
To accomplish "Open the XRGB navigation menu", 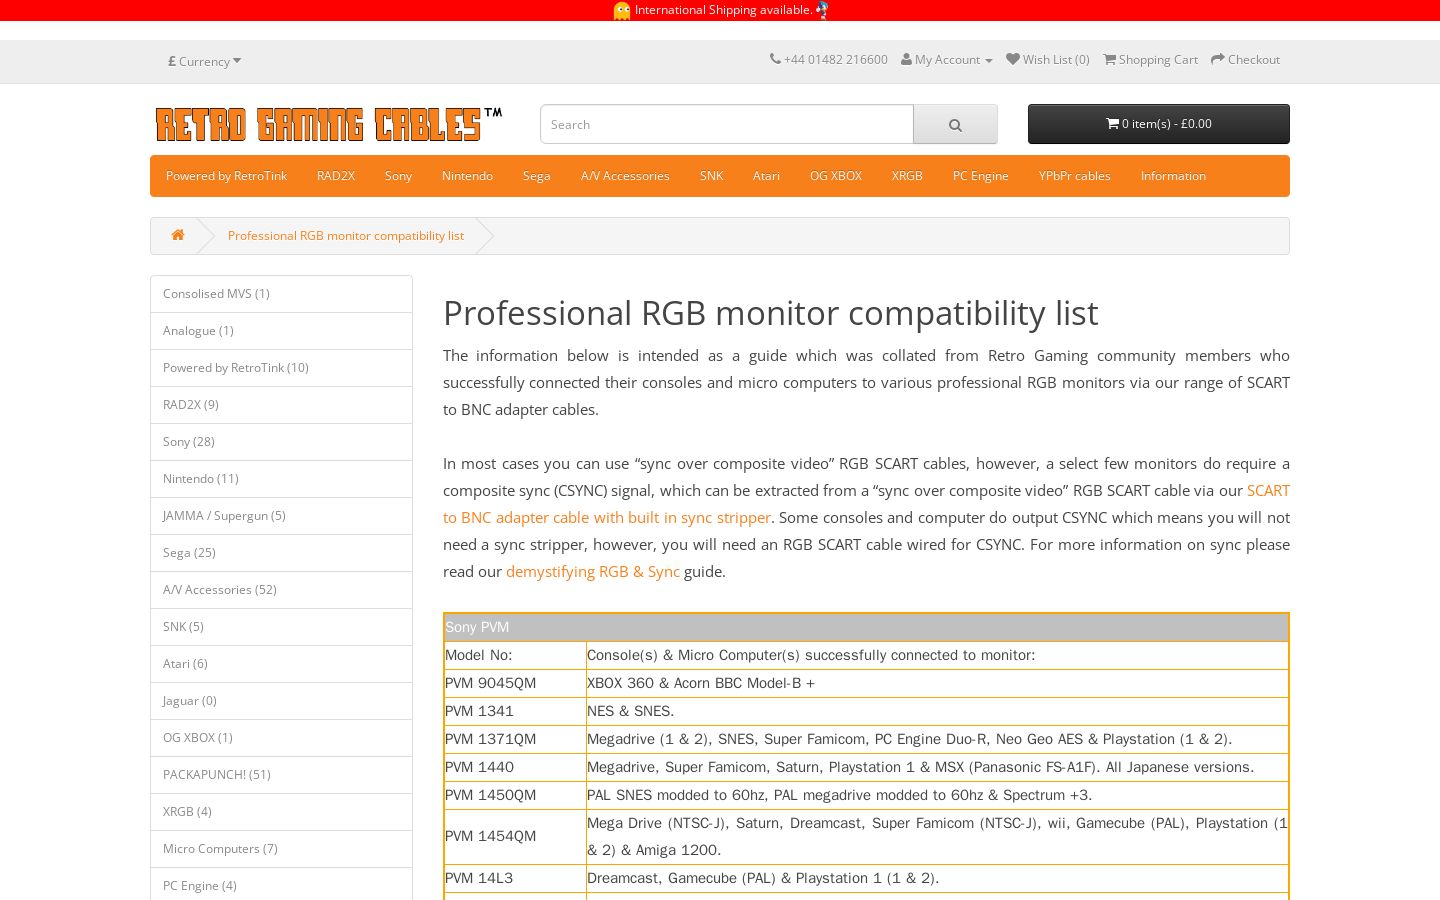I will [907, 176].
